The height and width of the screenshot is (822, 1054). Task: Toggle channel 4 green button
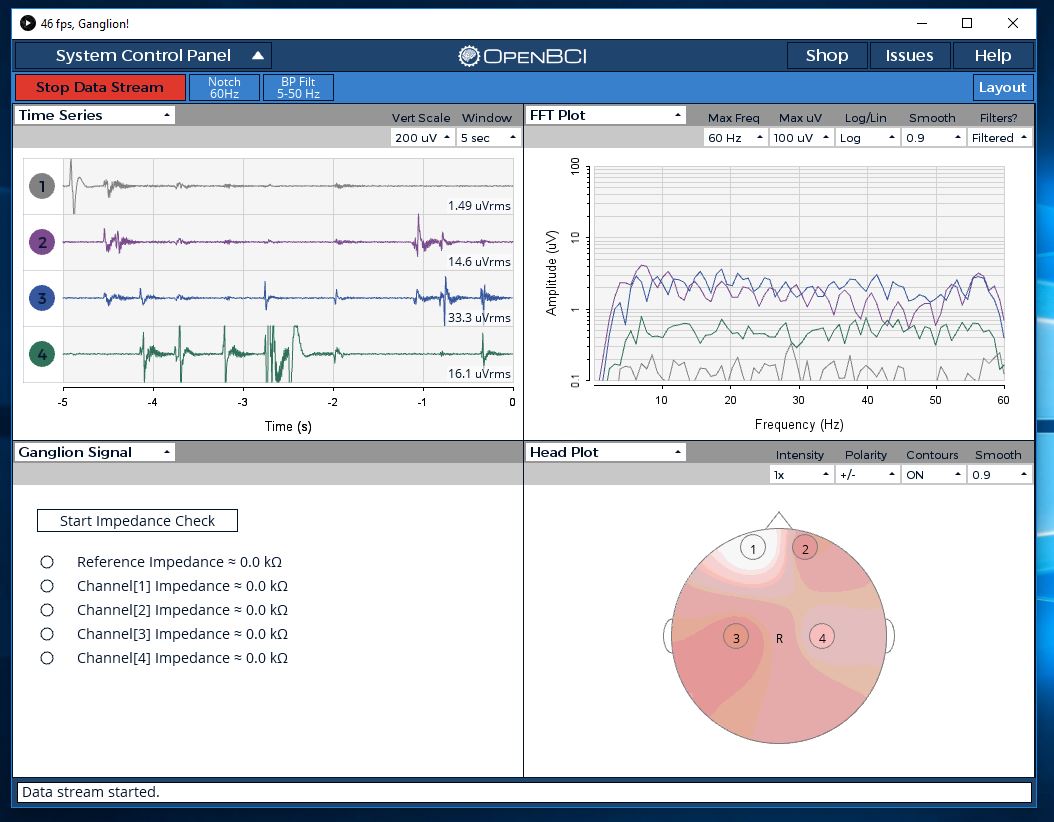point(41,354)
